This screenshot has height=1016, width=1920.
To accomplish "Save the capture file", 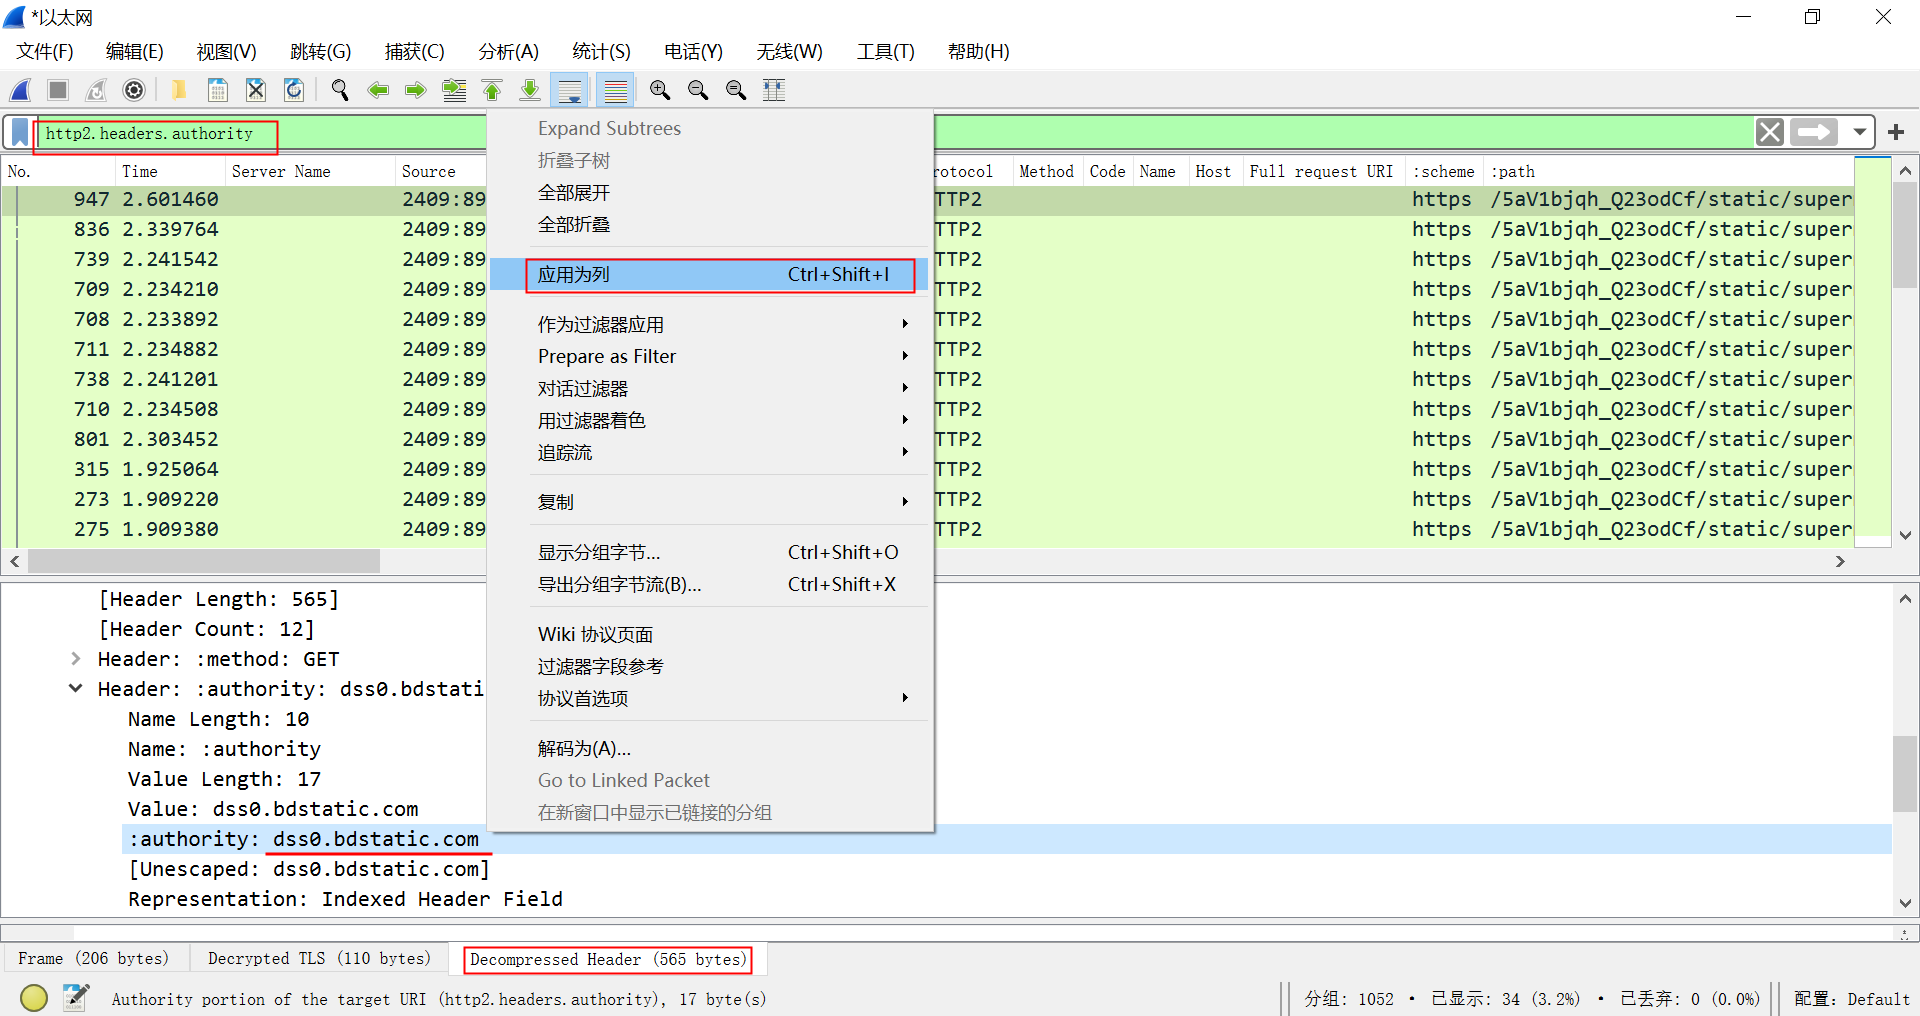I will coord(217,90).
